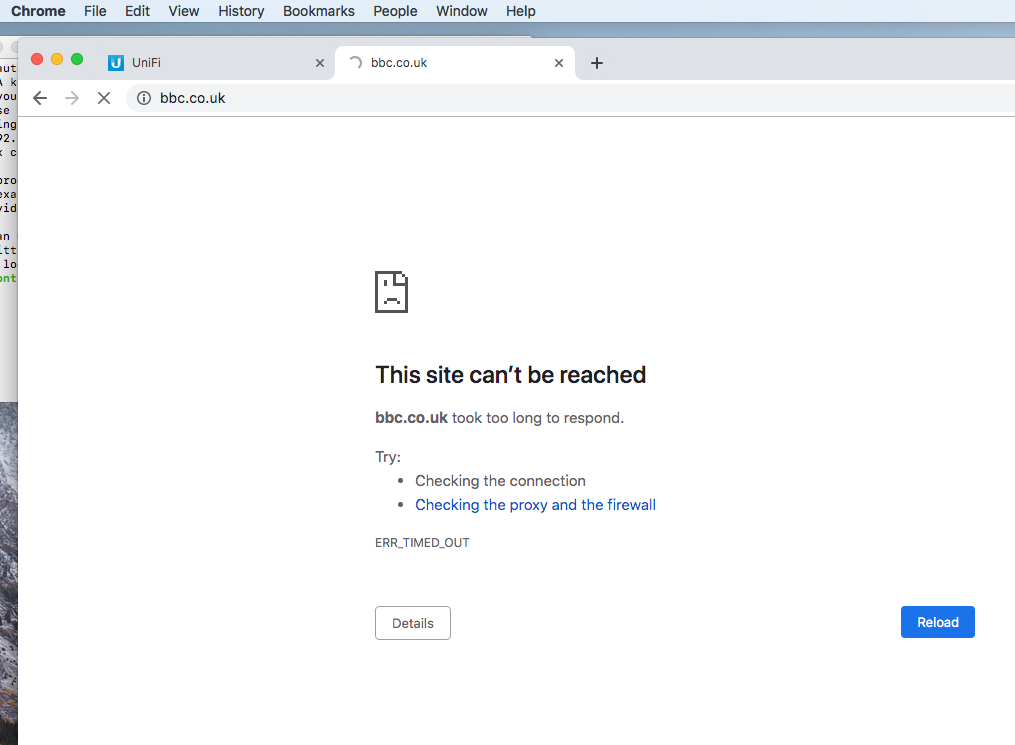This screenshot has width=1015, height=745.
Task: Open the Chrome application menu
Action: (38, 11)
